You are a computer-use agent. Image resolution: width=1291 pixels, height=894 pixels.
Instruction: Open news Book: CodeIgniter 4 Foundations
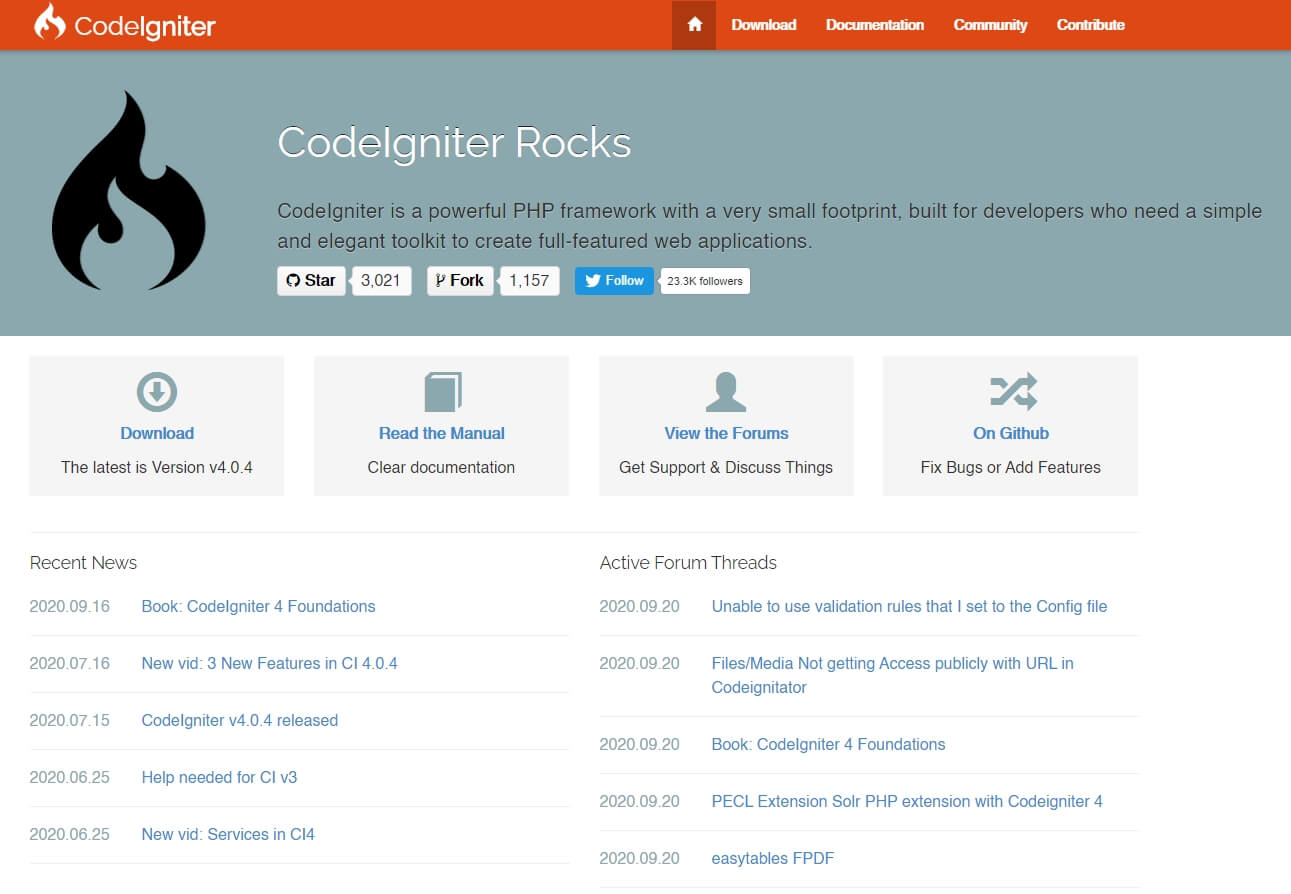(x=259, y=606)
